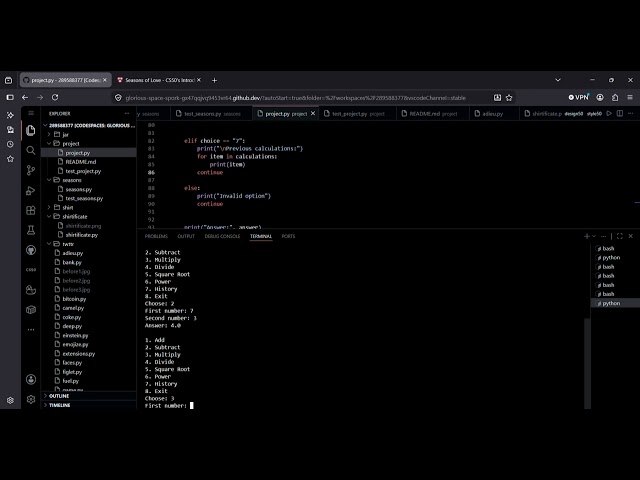Open the Output panel tab
640x480 pixels.
pyautogui.click(x=186, y=236)
